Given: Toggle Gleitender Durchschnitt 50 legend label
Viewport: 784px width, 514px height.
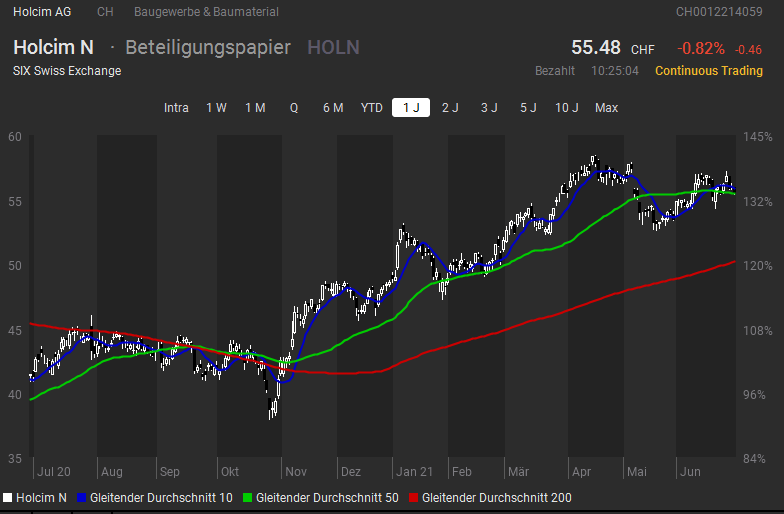Looking at the screenshot, I should 327,498.
